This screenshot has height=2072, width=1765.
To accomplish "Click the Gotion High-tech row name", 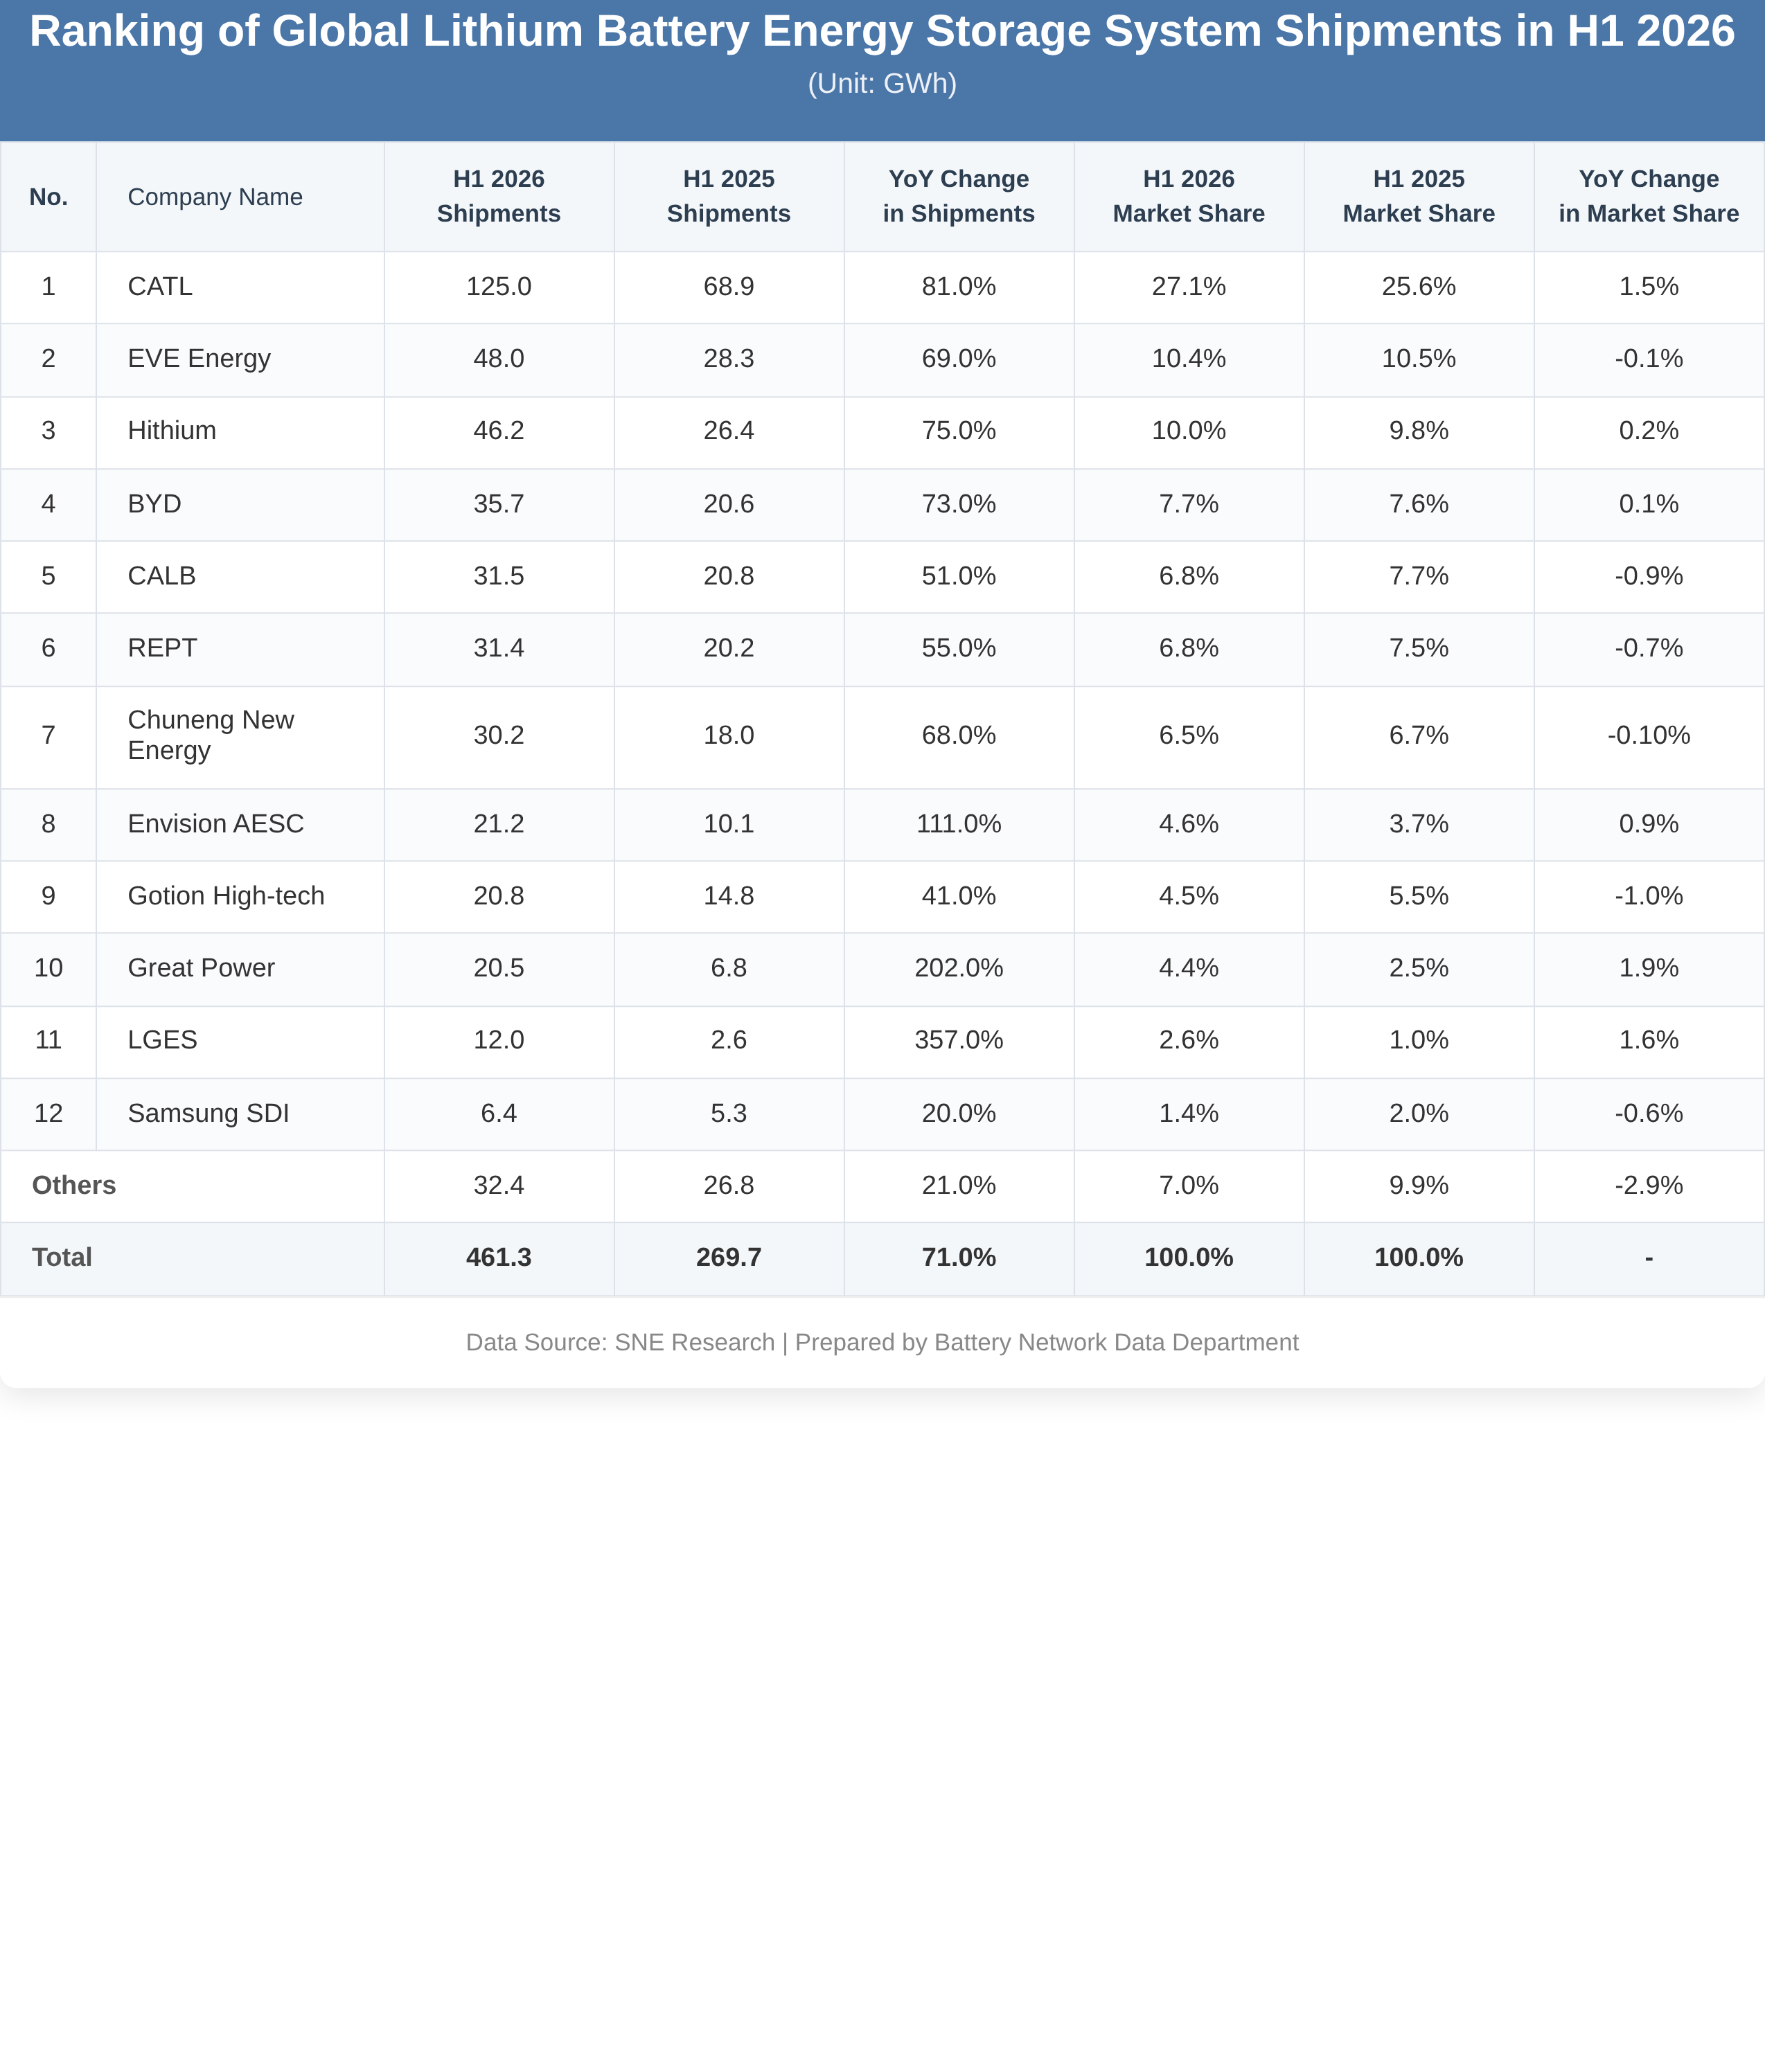I will [x=226, y=896].
